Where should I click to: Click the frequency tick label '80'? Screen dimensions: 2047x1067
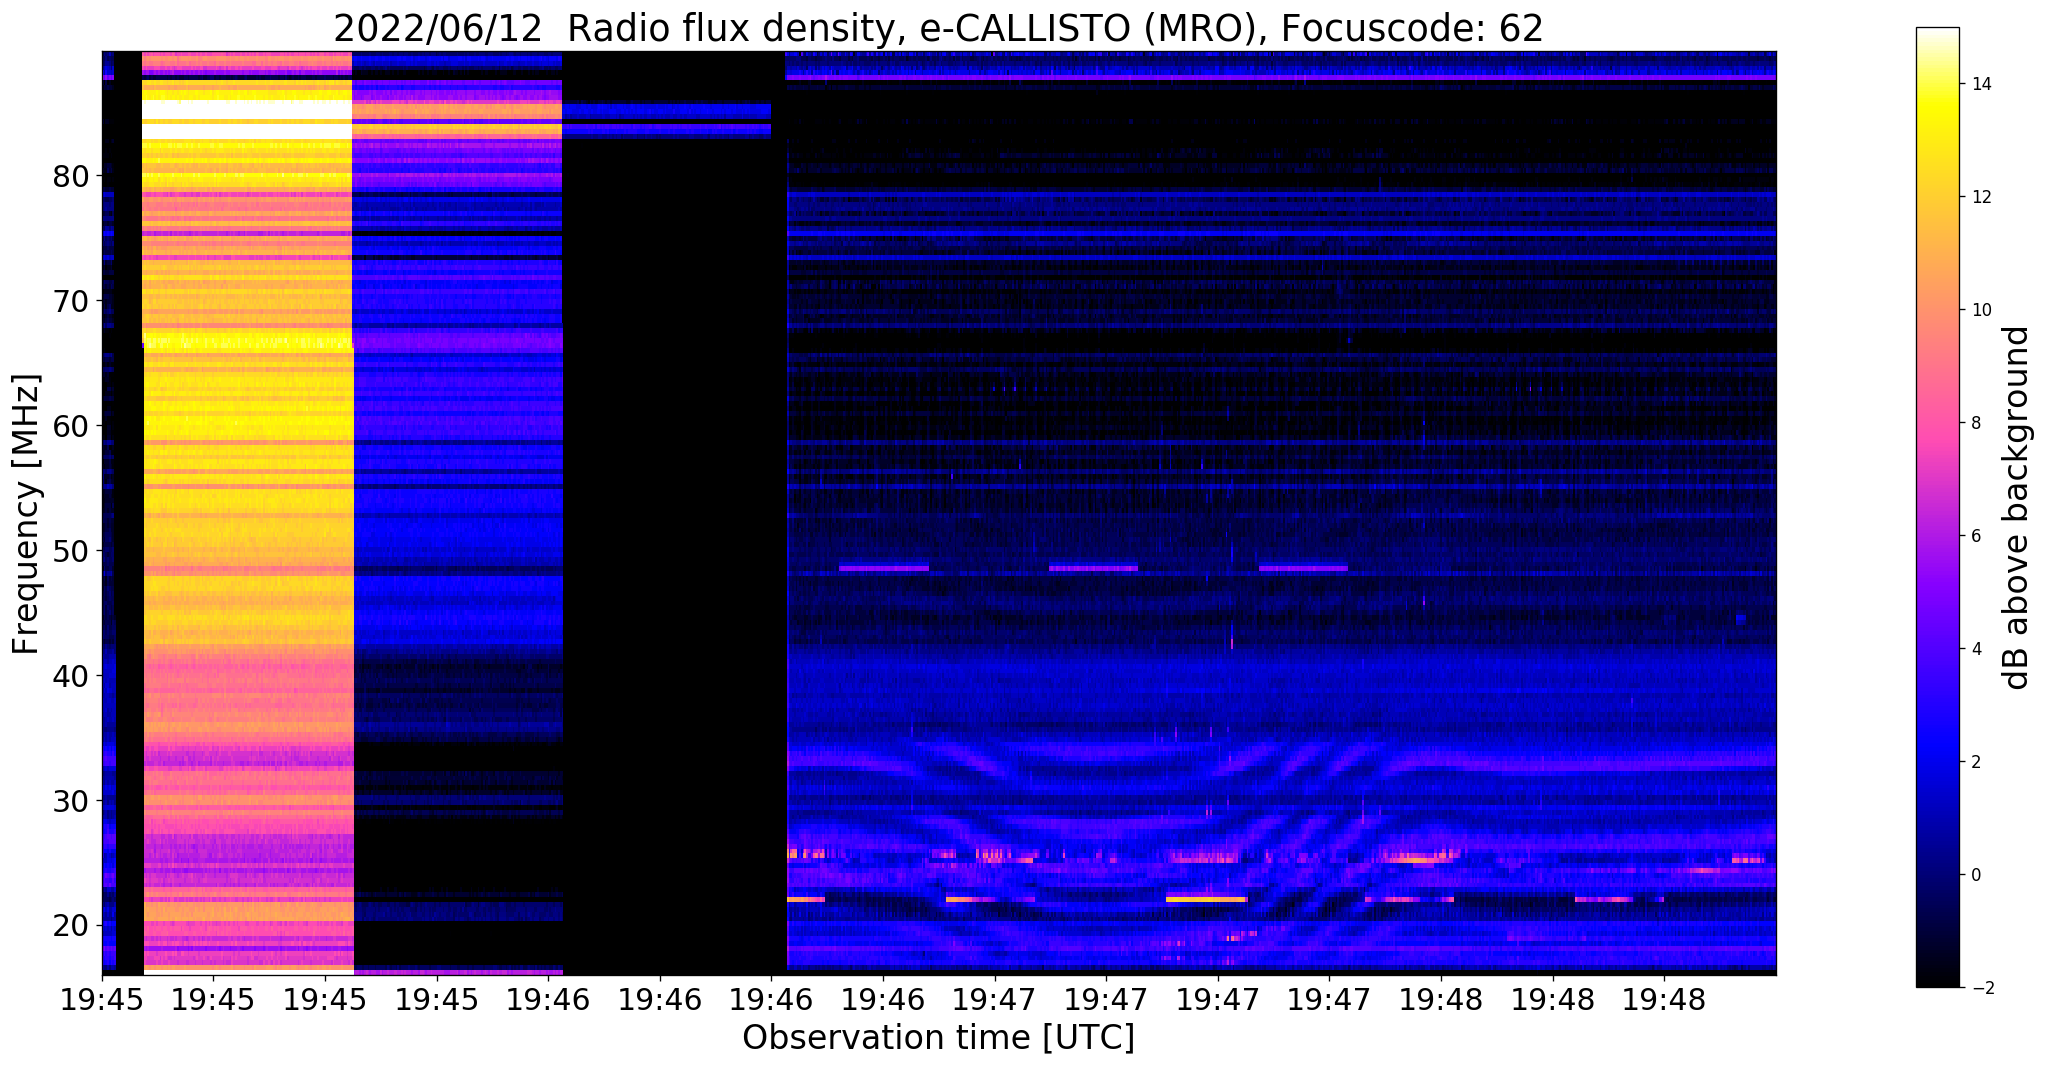72,177
